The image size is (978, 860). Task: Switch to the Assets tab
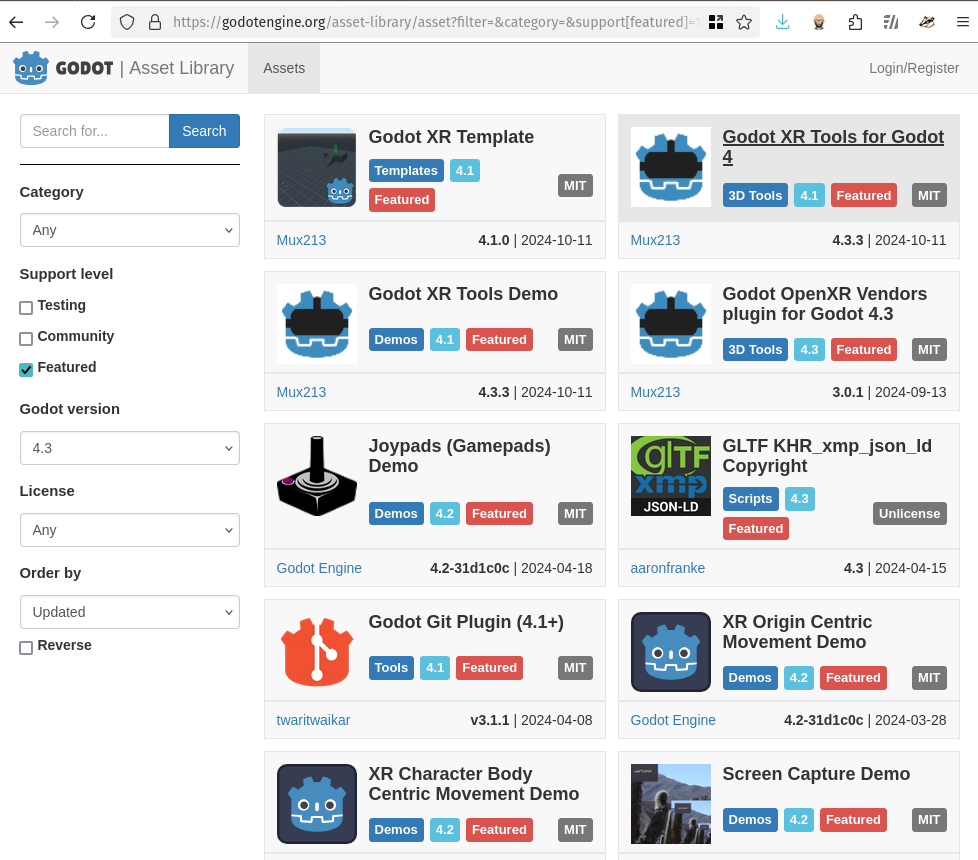click(284, 68)
